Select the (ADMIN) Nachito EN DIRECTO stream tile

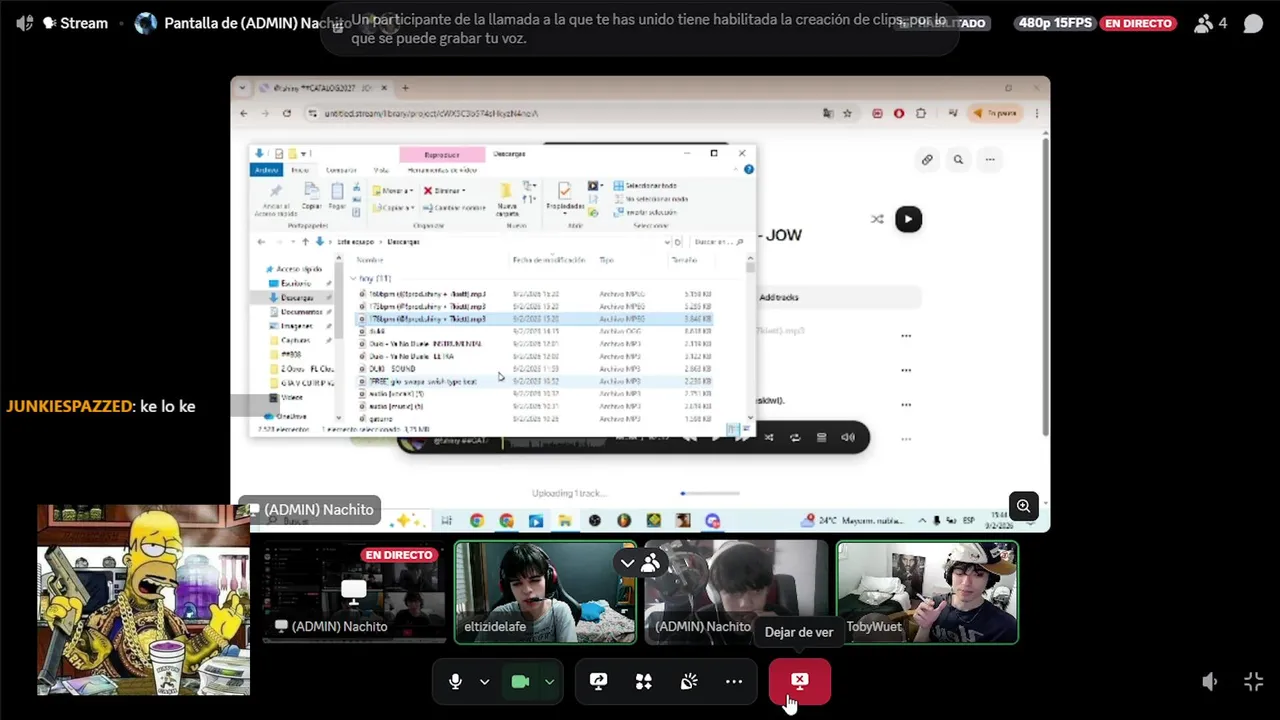point(354,592)
